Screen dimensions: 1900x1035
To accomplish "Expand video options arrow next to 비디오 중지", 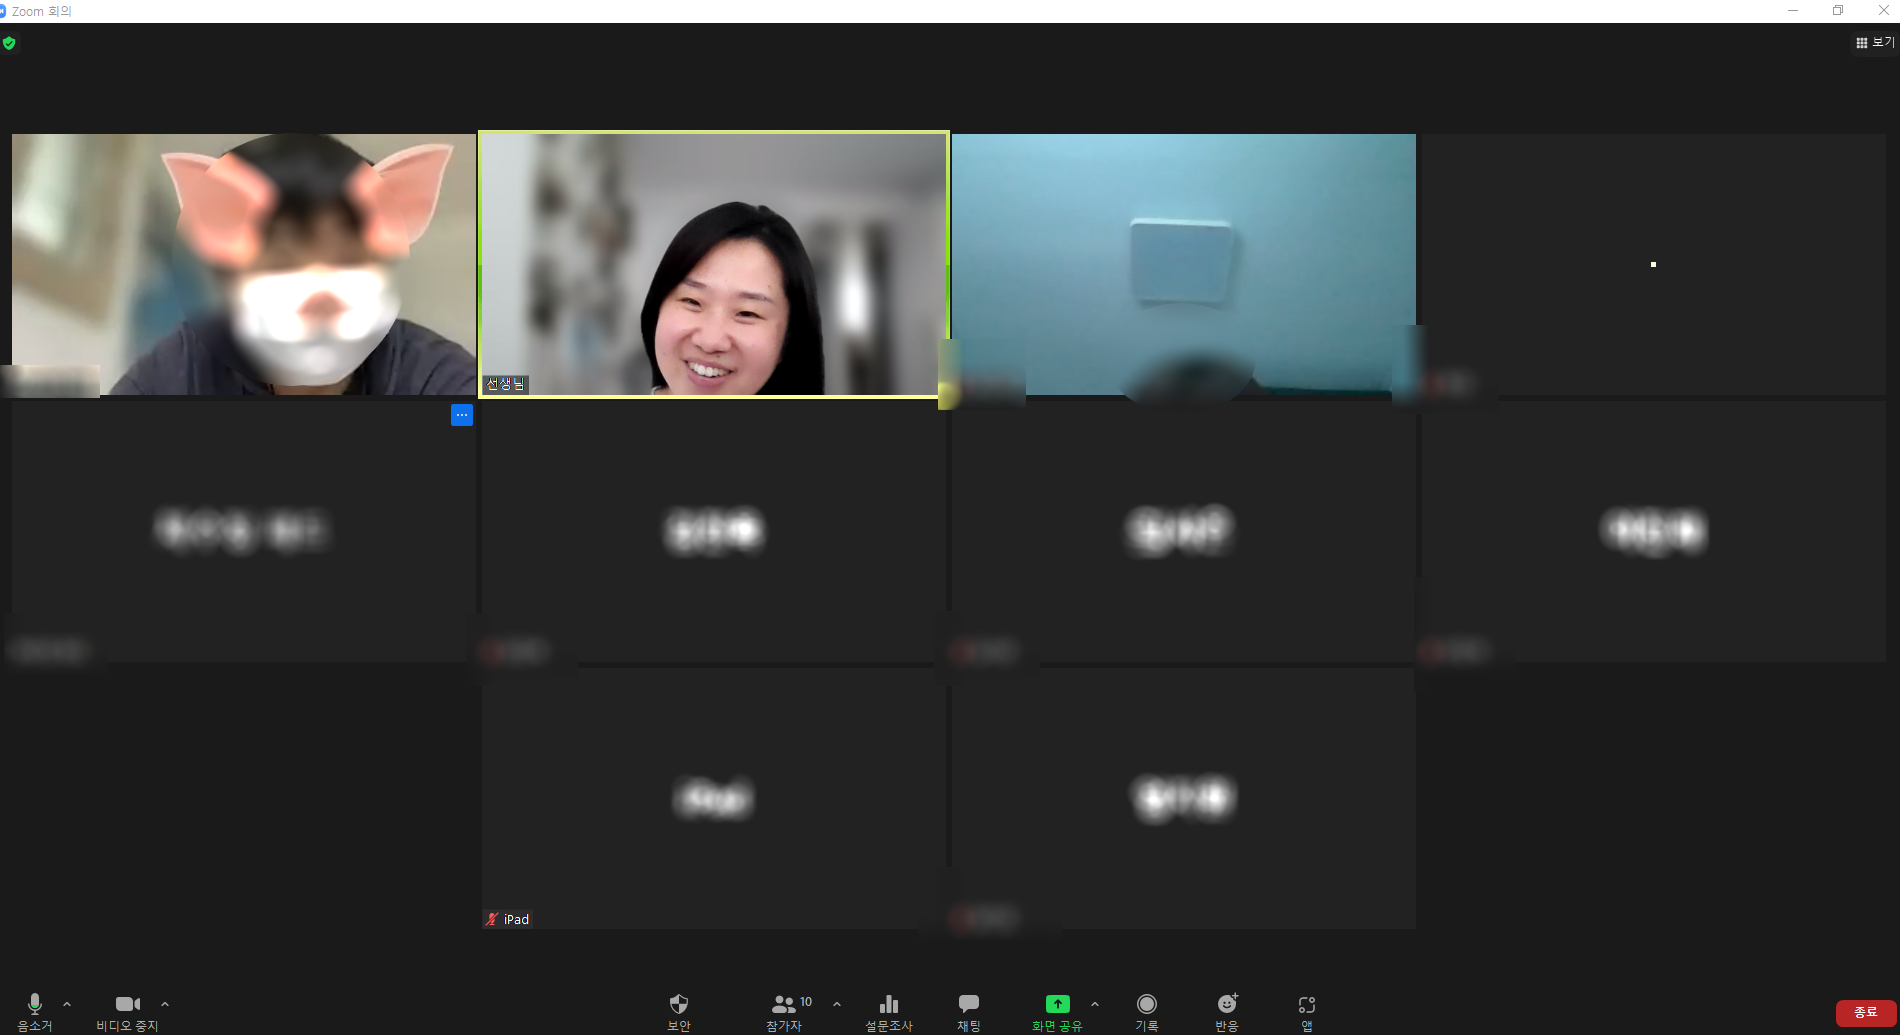I will click(x=165, y=1004).
